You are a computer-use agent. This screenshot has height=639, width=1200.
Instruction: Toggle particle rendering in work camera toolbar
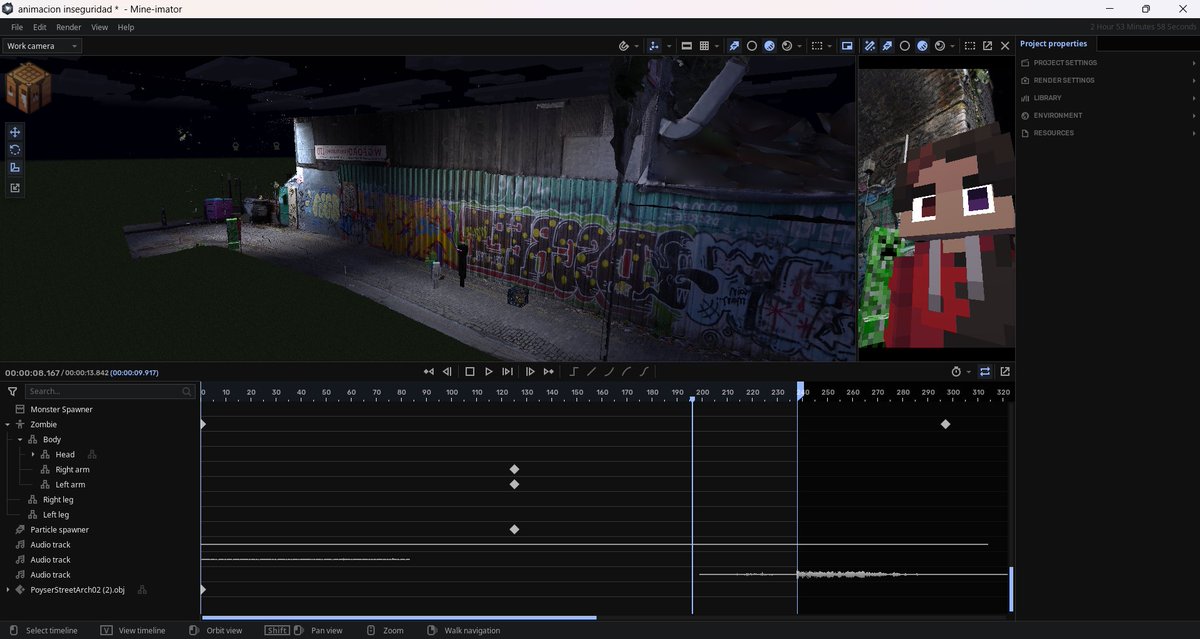click(x=732, y=46)
